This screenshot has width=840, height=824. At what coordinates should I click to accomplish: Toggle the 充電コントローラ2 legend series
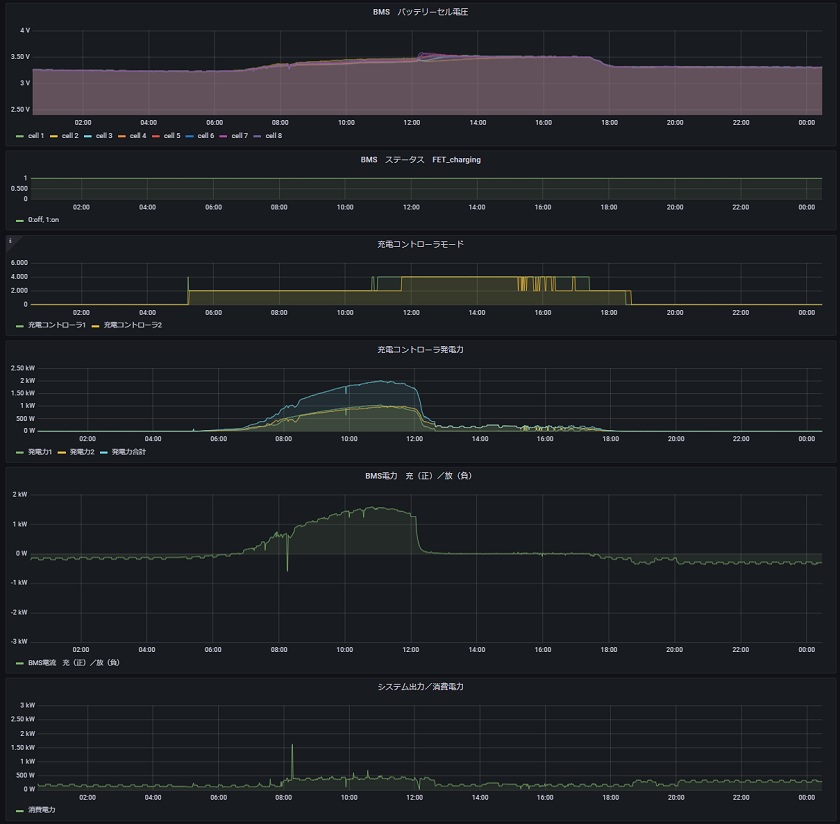[x=132, y=325]
